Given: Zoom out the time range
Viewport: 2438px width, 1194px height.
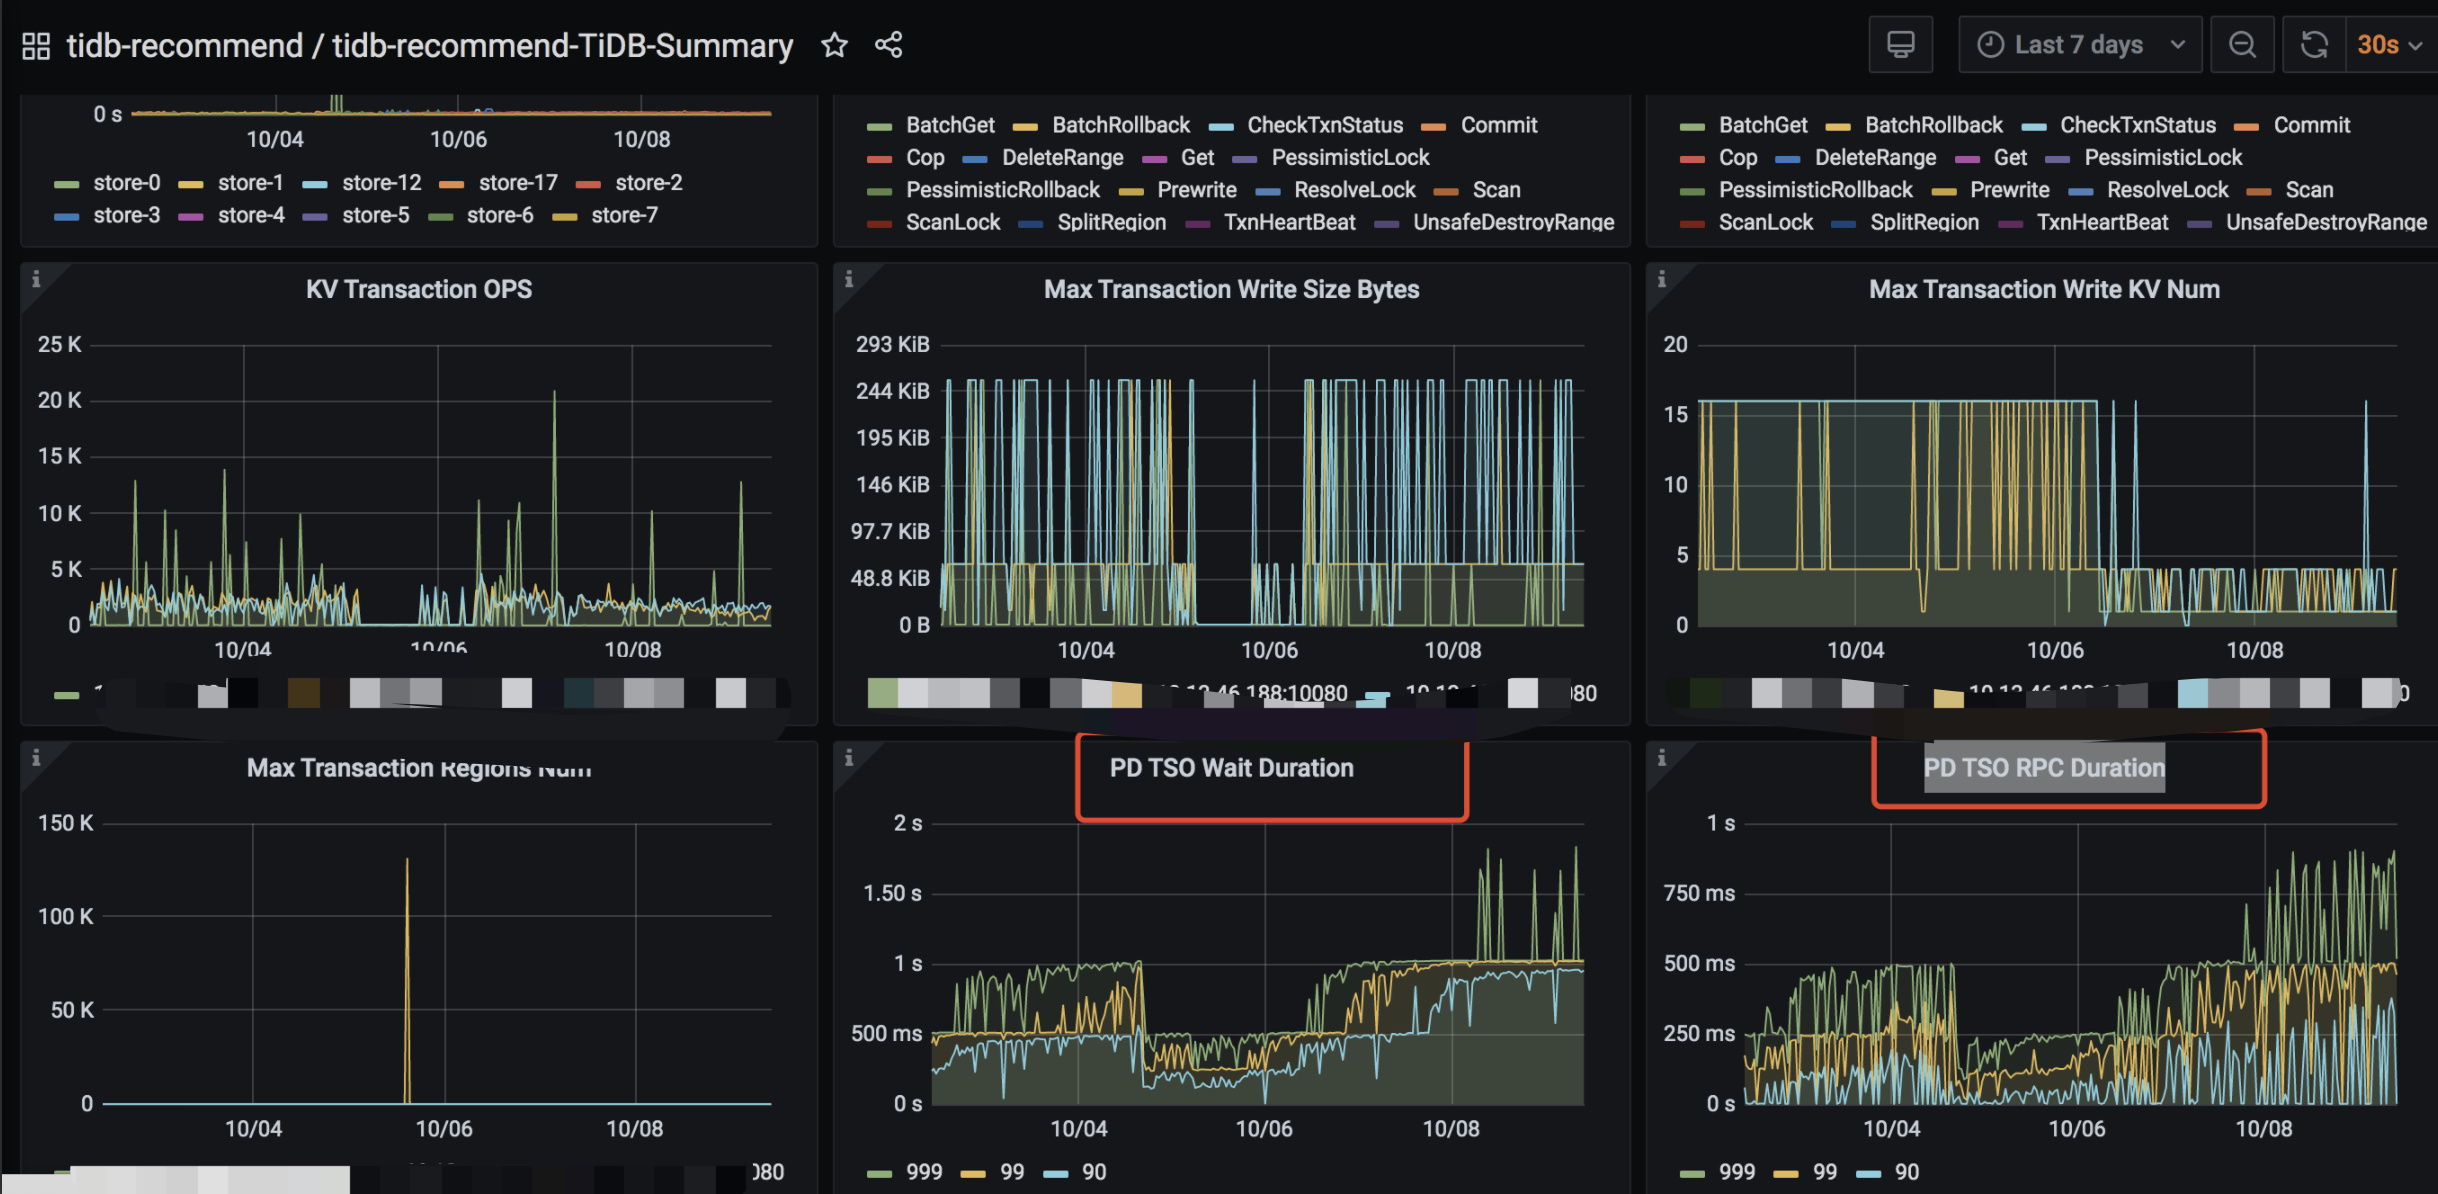Looking at the screenshot, I should tap(2243, 45).
